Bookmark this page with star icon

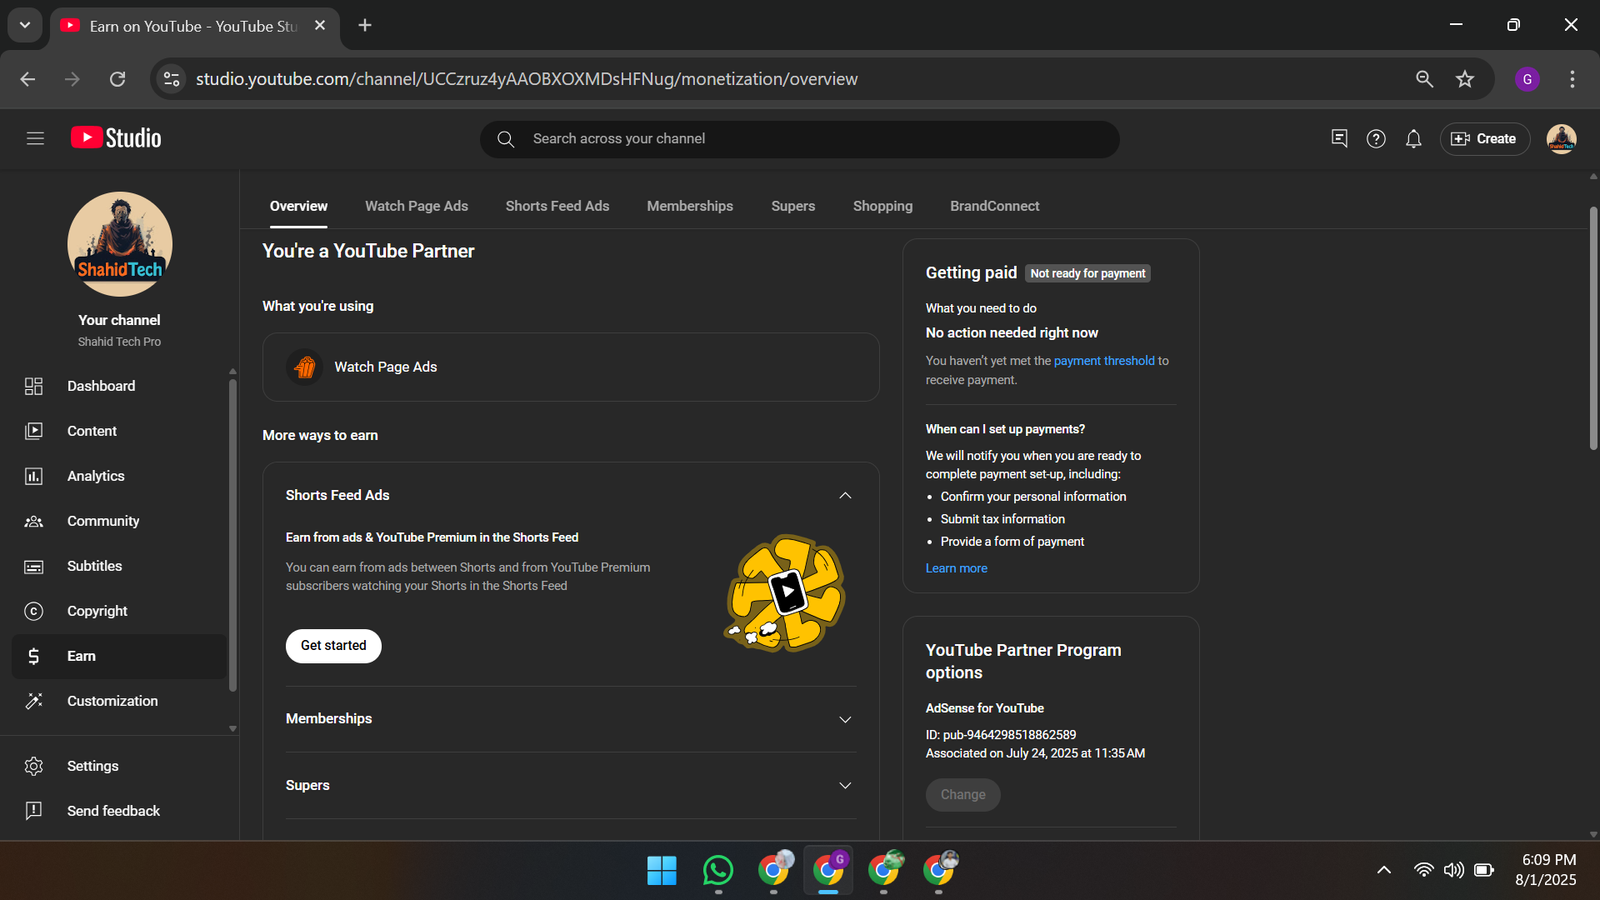tap(1465, 79)
